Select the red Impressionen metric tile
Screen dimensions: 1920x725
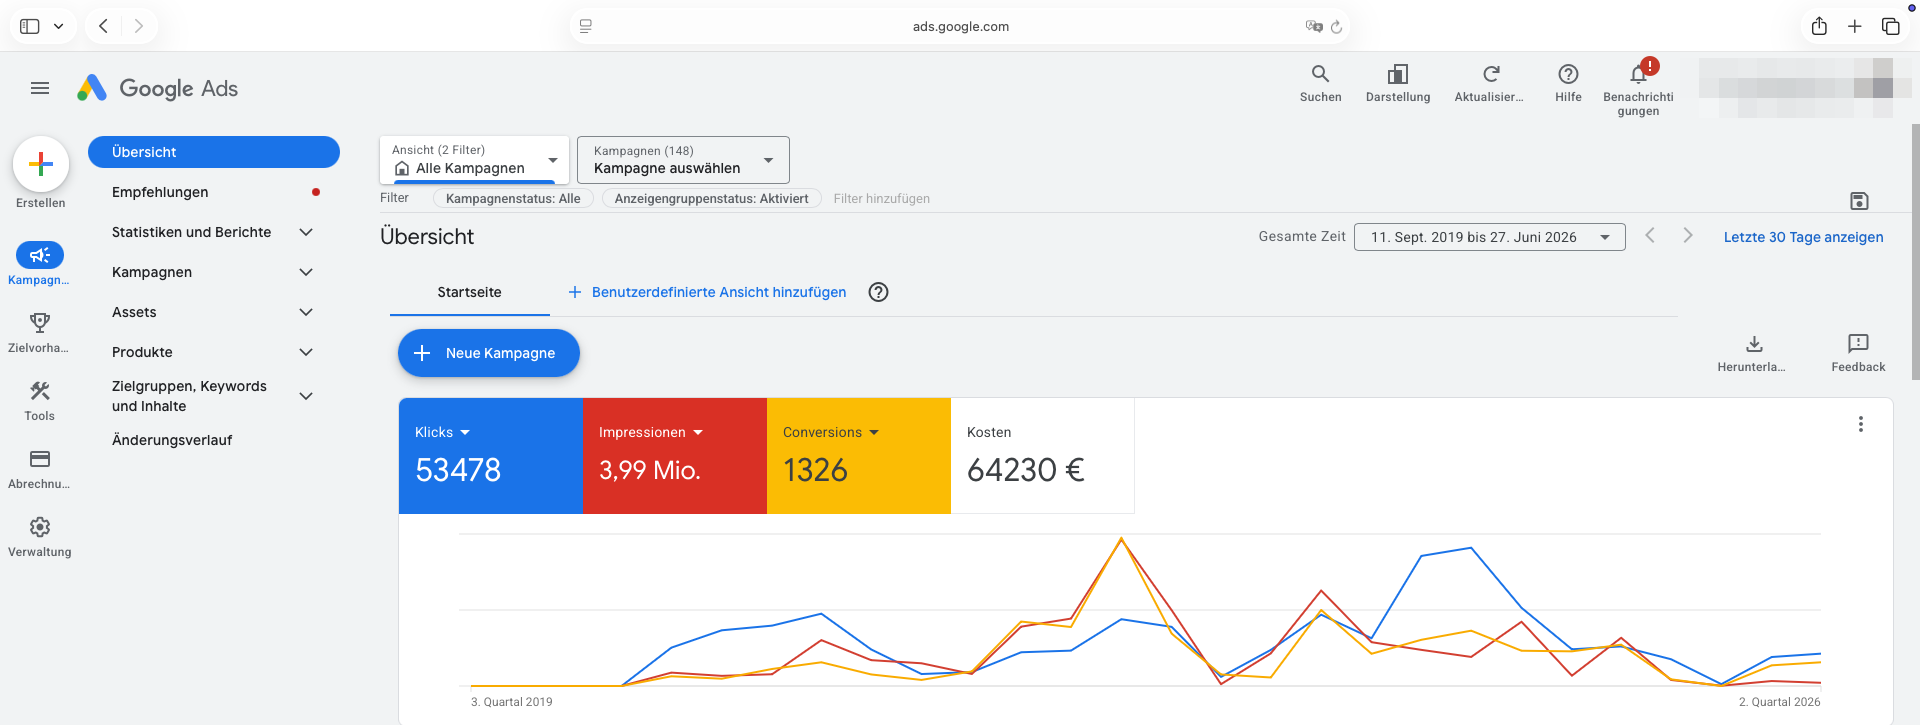pos(675,456)
